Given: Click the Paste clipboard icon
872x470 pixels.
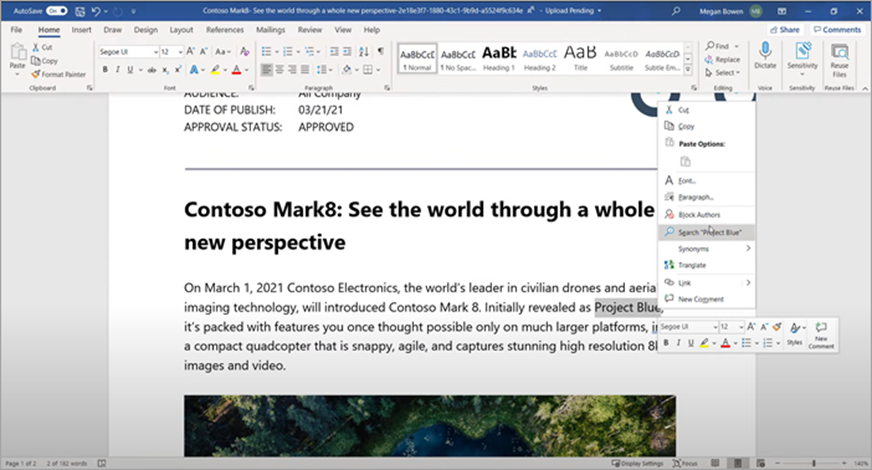Looking at the screenshot, I should click(x=18, y=52).
